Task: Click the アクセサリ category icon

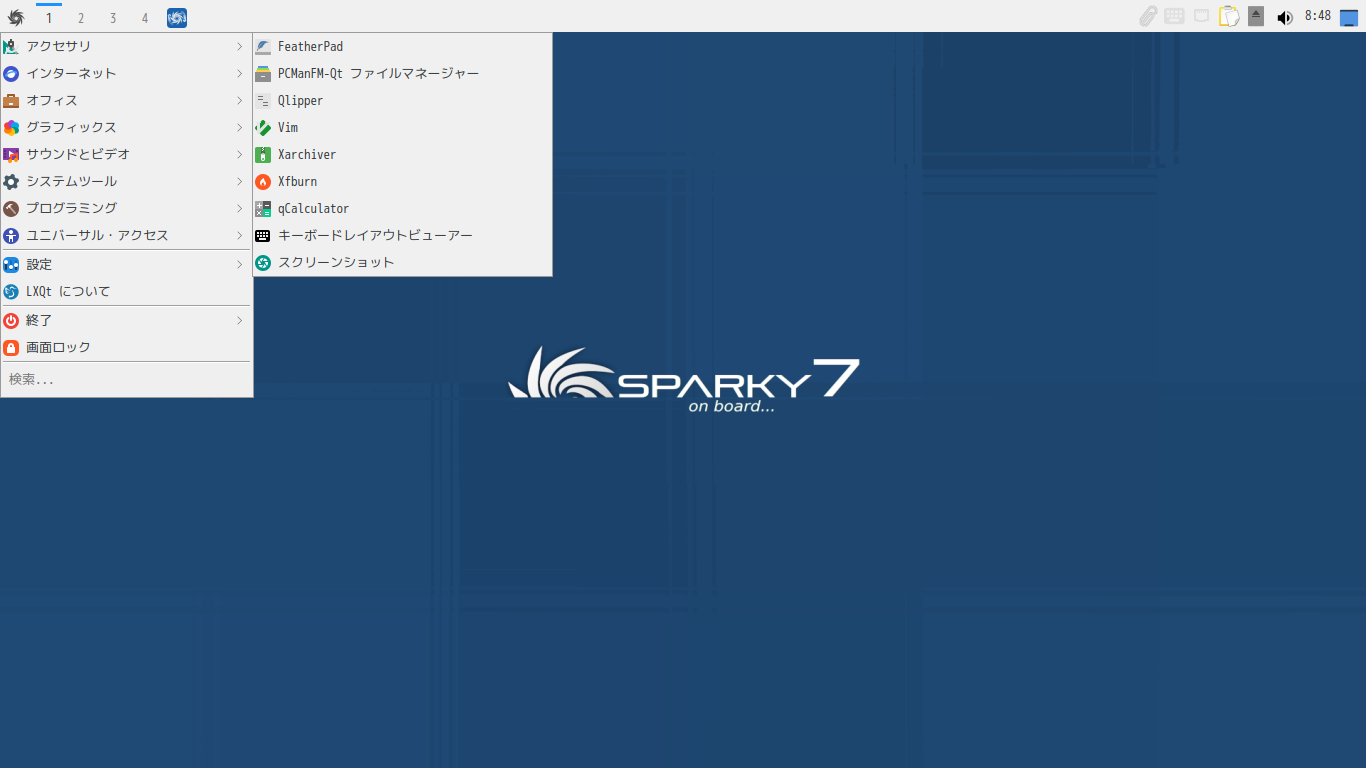Action: (x=11, y=47)
